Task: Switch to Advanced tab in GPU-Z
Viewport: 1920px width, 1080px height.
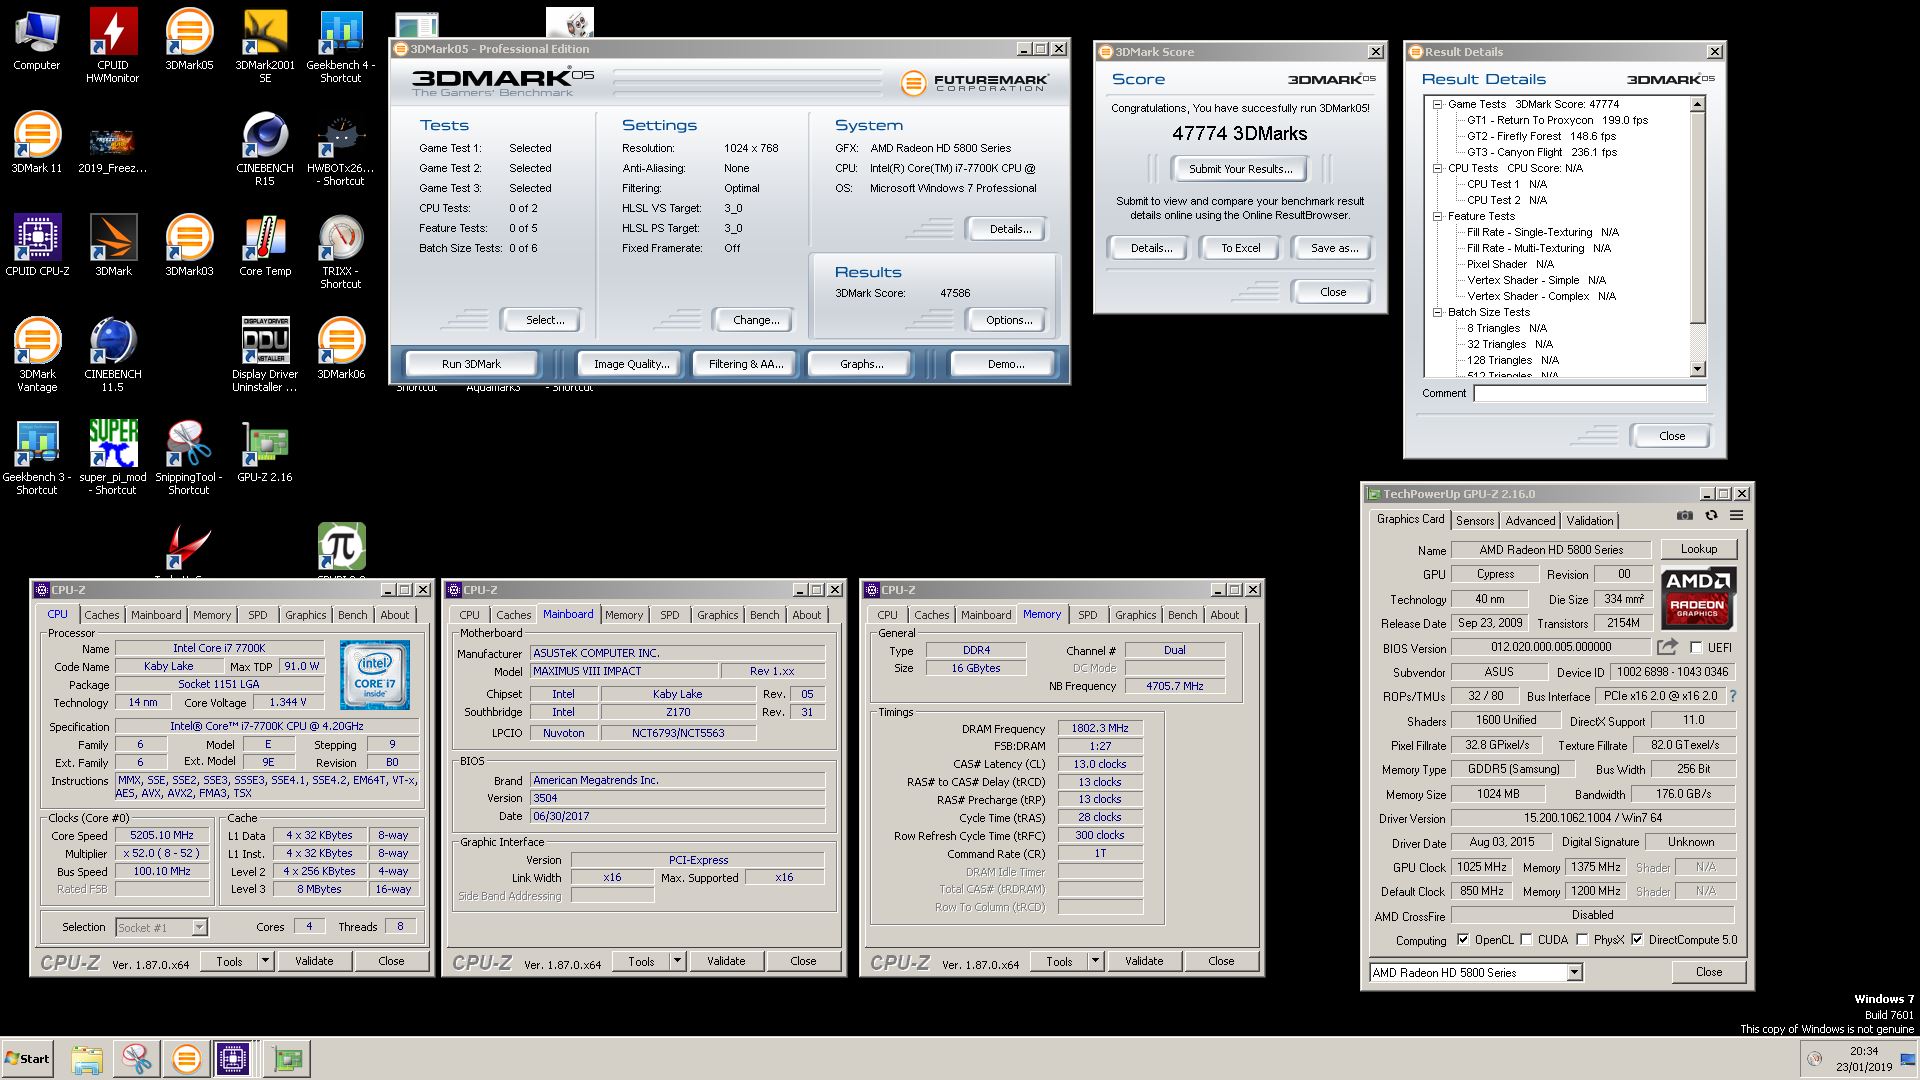Action: [x=1530, y=521]
